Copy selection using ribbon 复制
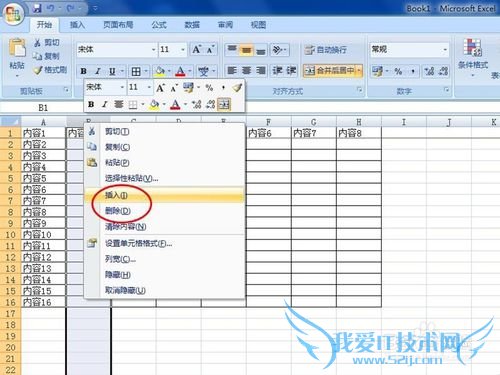Viewport: 500px width, 375px height. coord(47,56)
